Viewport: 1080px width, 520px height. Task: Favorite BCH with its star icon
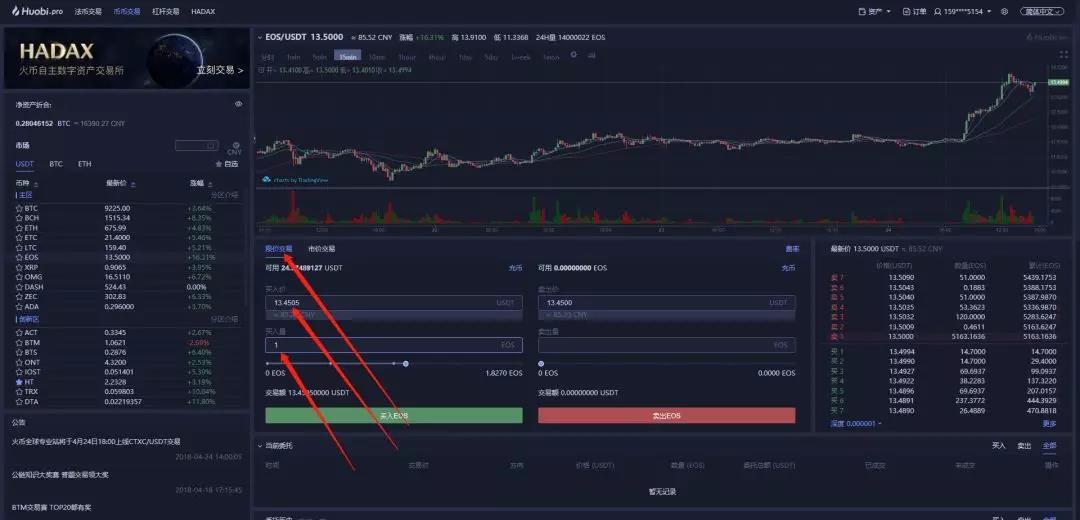click(19, 218)
